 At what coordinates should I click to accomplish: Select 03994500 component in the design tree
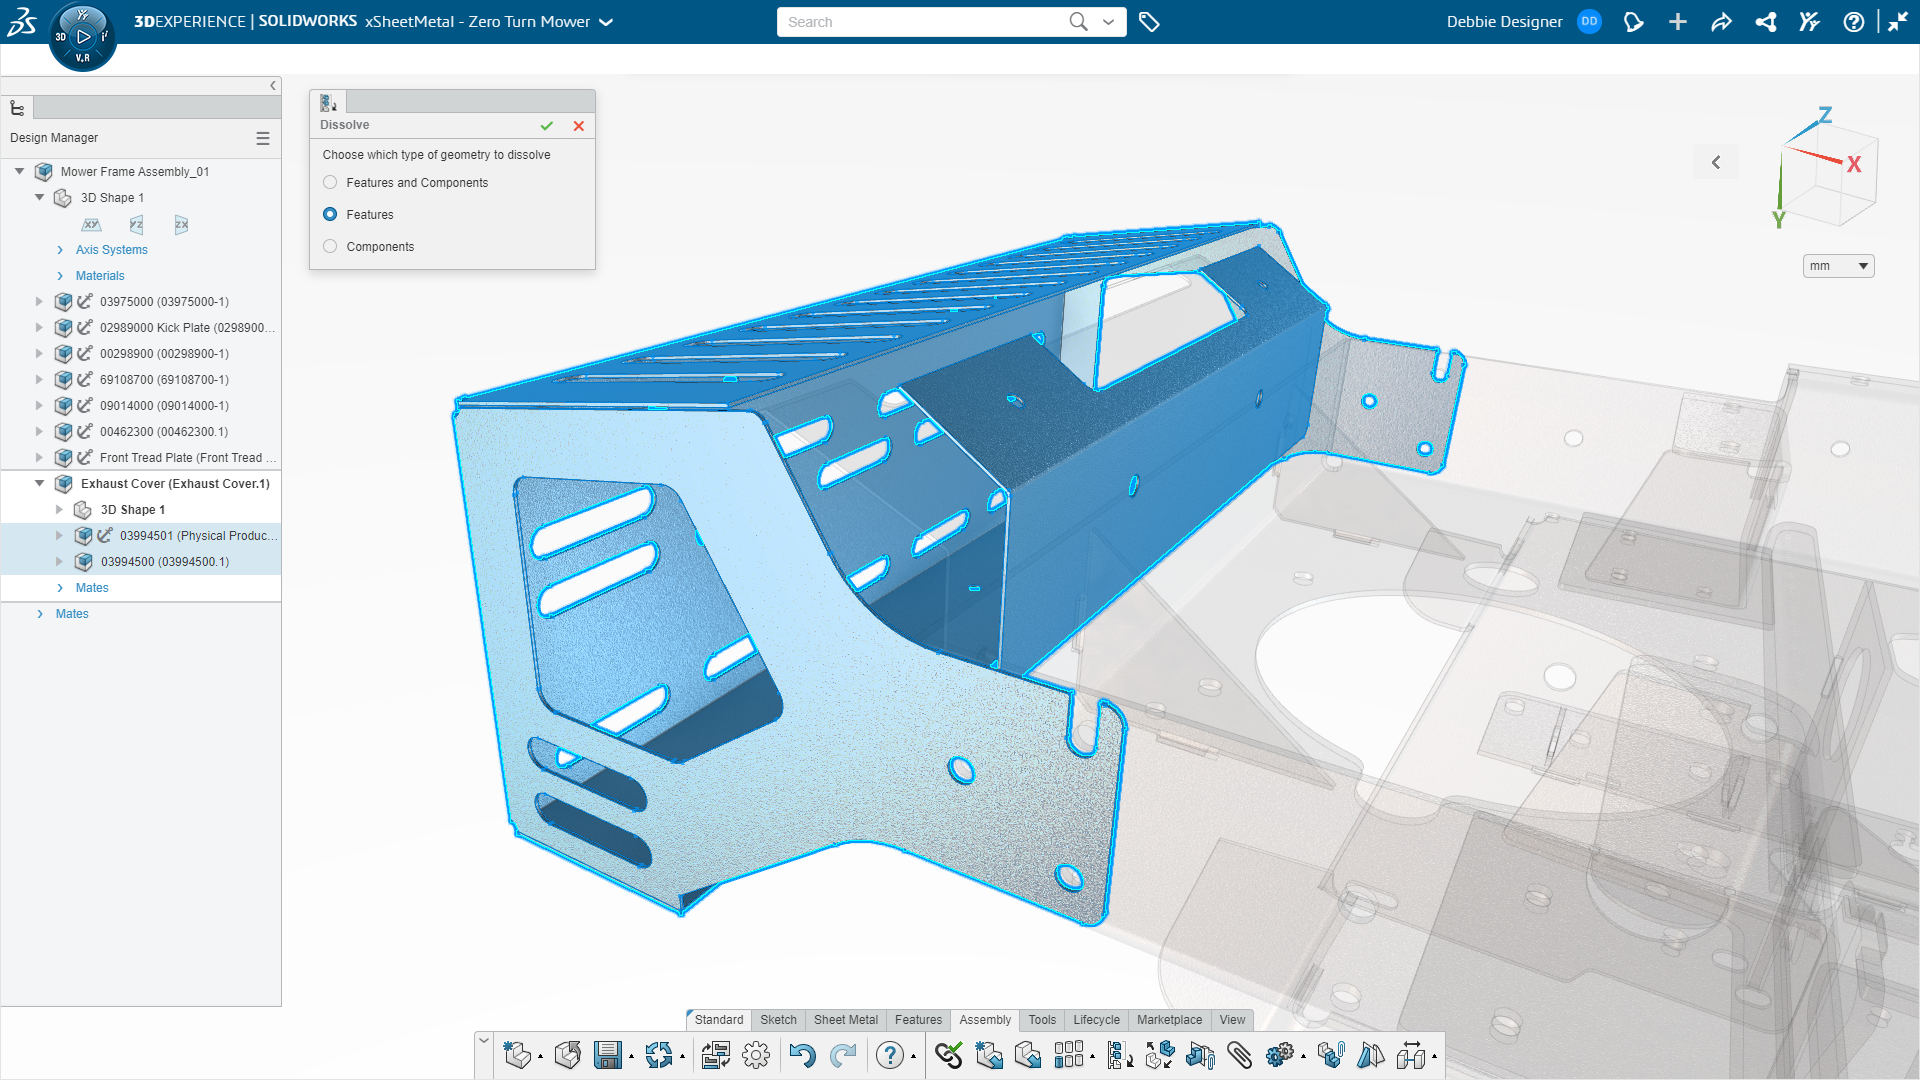[x=166, y=561]
